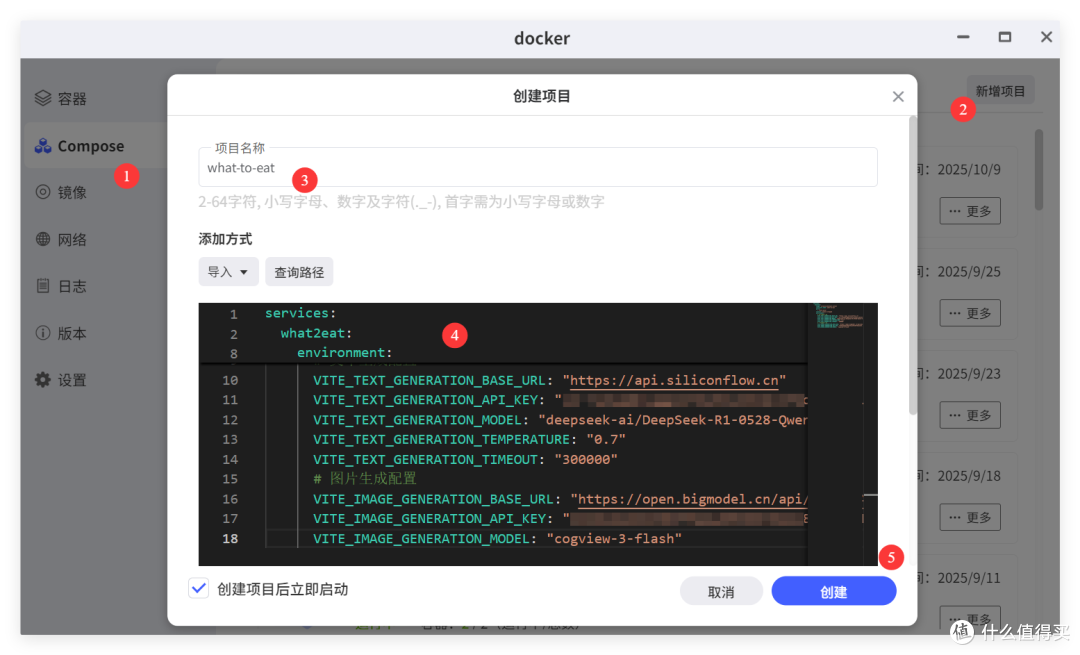1080x655 pixels.
Task: Click line number 10 in editor gutter
Action: pyautogui.click(x=230, y=380)
